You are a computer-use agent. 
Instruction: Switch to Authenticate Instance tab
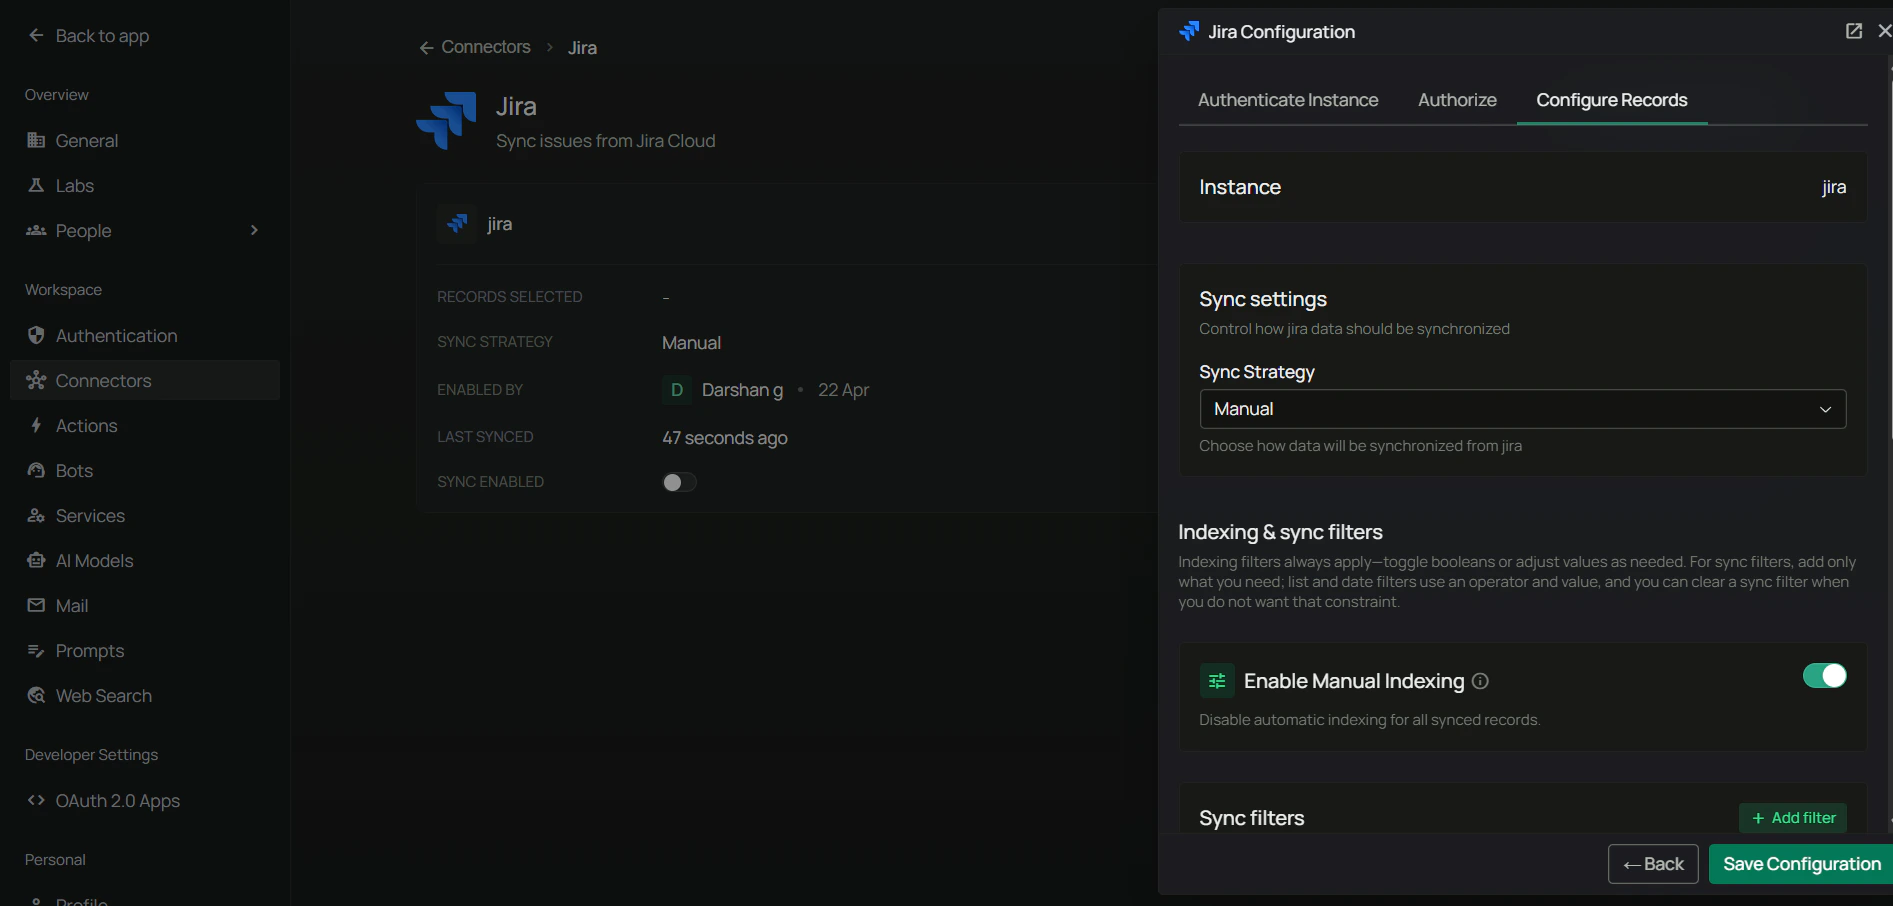[x=1288, y=100]
